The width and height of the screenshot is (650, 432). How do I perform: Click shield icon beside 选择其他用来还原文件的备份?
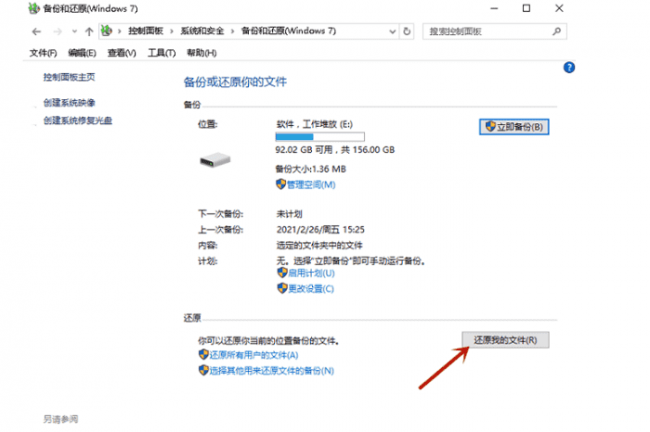[203, 370]
